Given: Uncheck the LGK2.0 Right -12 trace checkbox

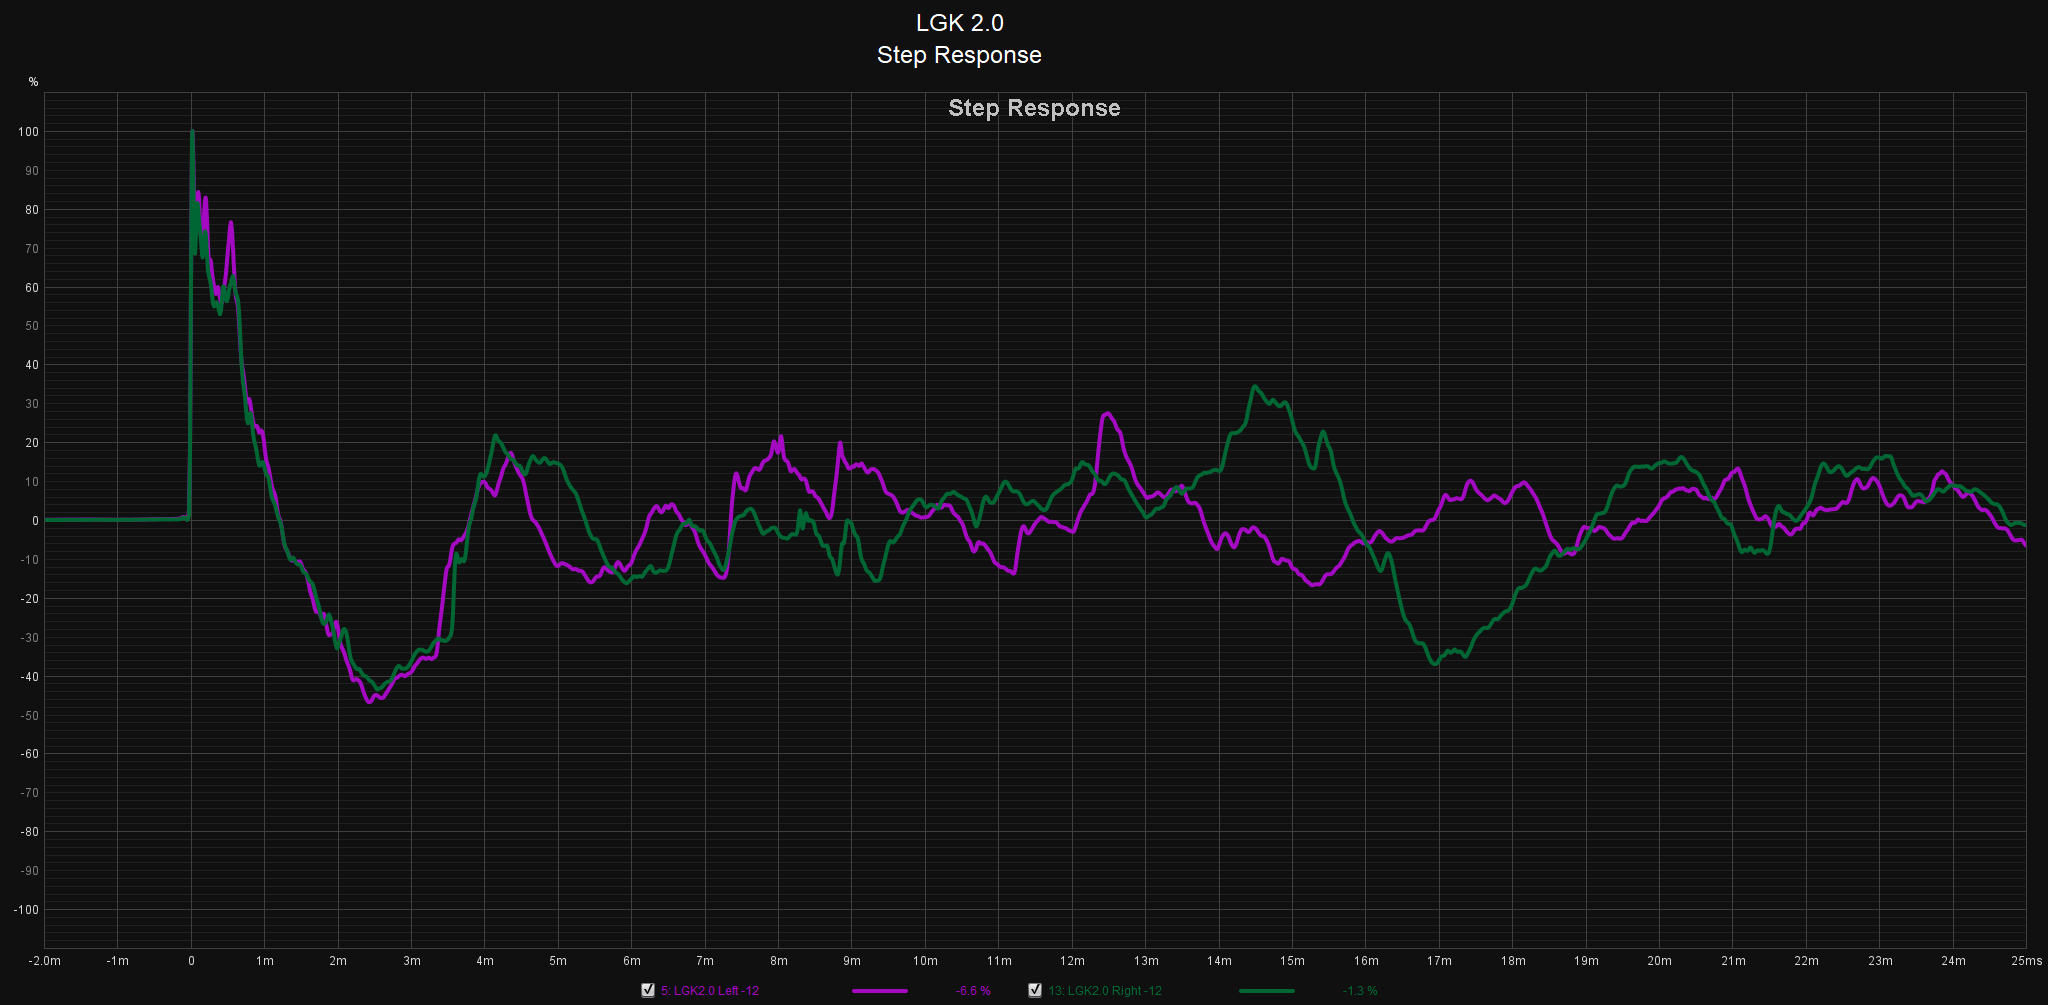Looking at the screenshot, I should tap(1035, 990).
